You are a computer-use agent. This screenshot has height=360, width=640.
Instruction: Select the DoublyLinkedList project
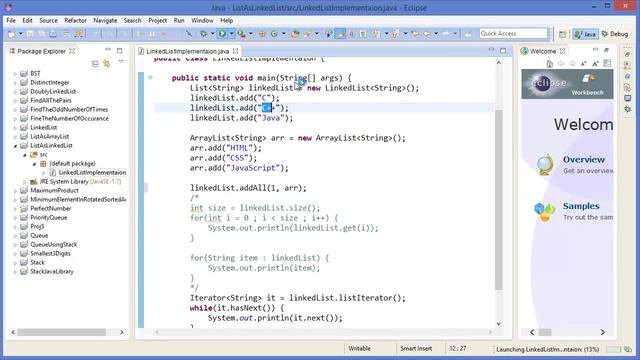click(53, 91)
